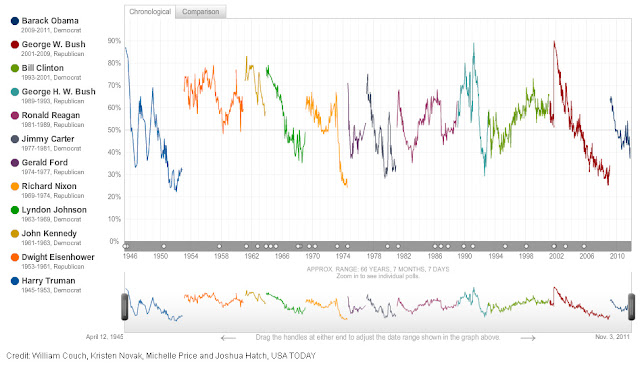Open the Chronological tab
640x366 pixels.
(150, 12)
